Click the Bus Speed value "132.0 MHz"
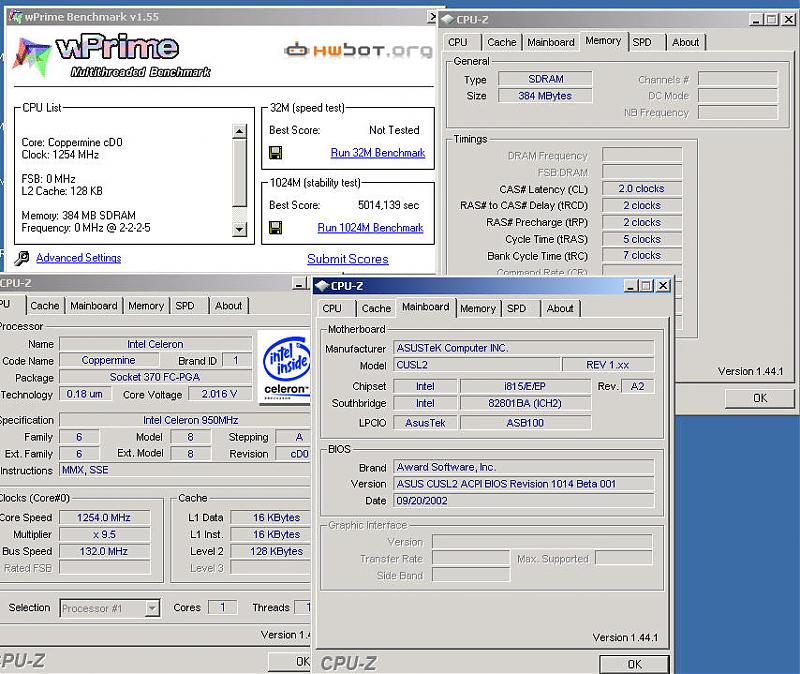This screenshot has width=800, height=674. pyautogui.click(x=104, y=551)
